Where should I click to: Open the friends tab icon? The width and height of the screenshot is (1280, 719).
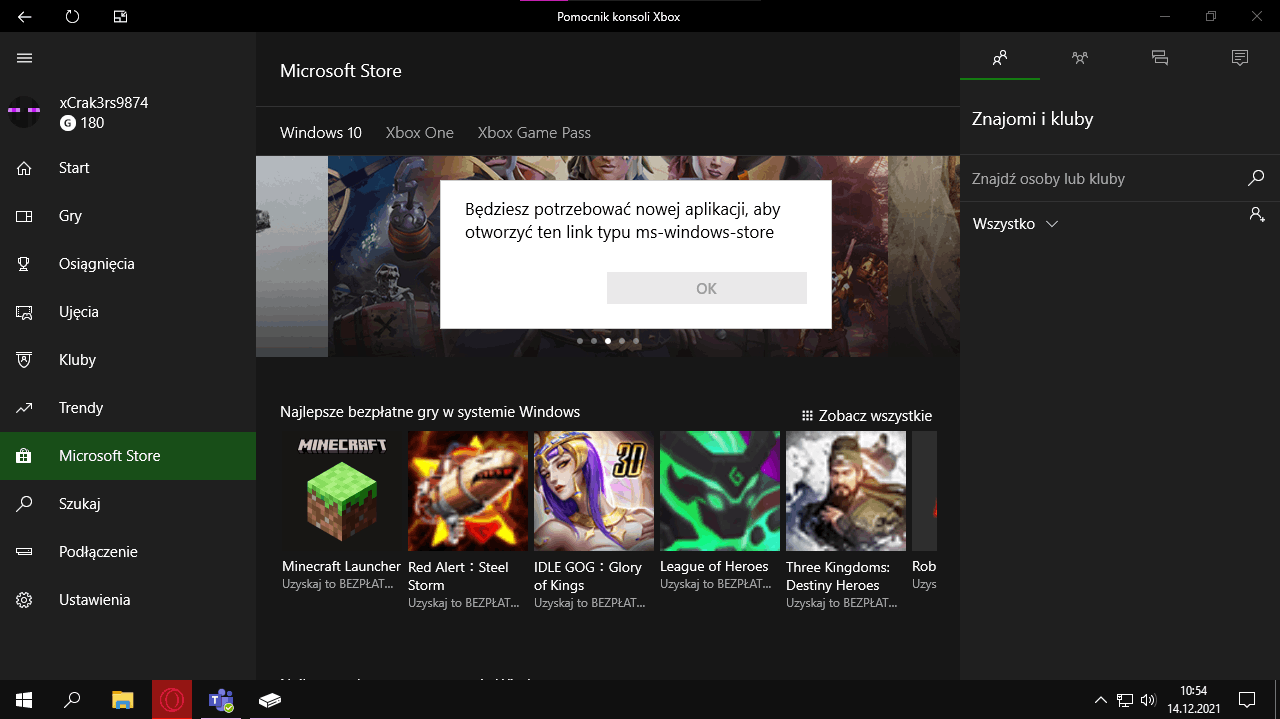click(x=1000, y=58)
